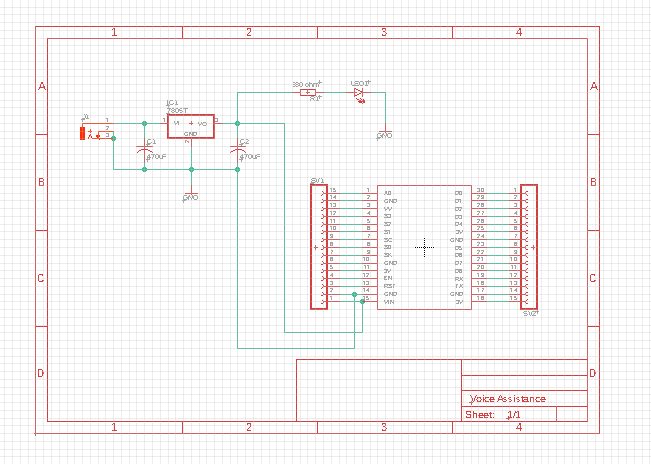Click pin number 30 next to D0
This screenshot has height=464, width=651.
pyautogui.click(x=480, y=190)
